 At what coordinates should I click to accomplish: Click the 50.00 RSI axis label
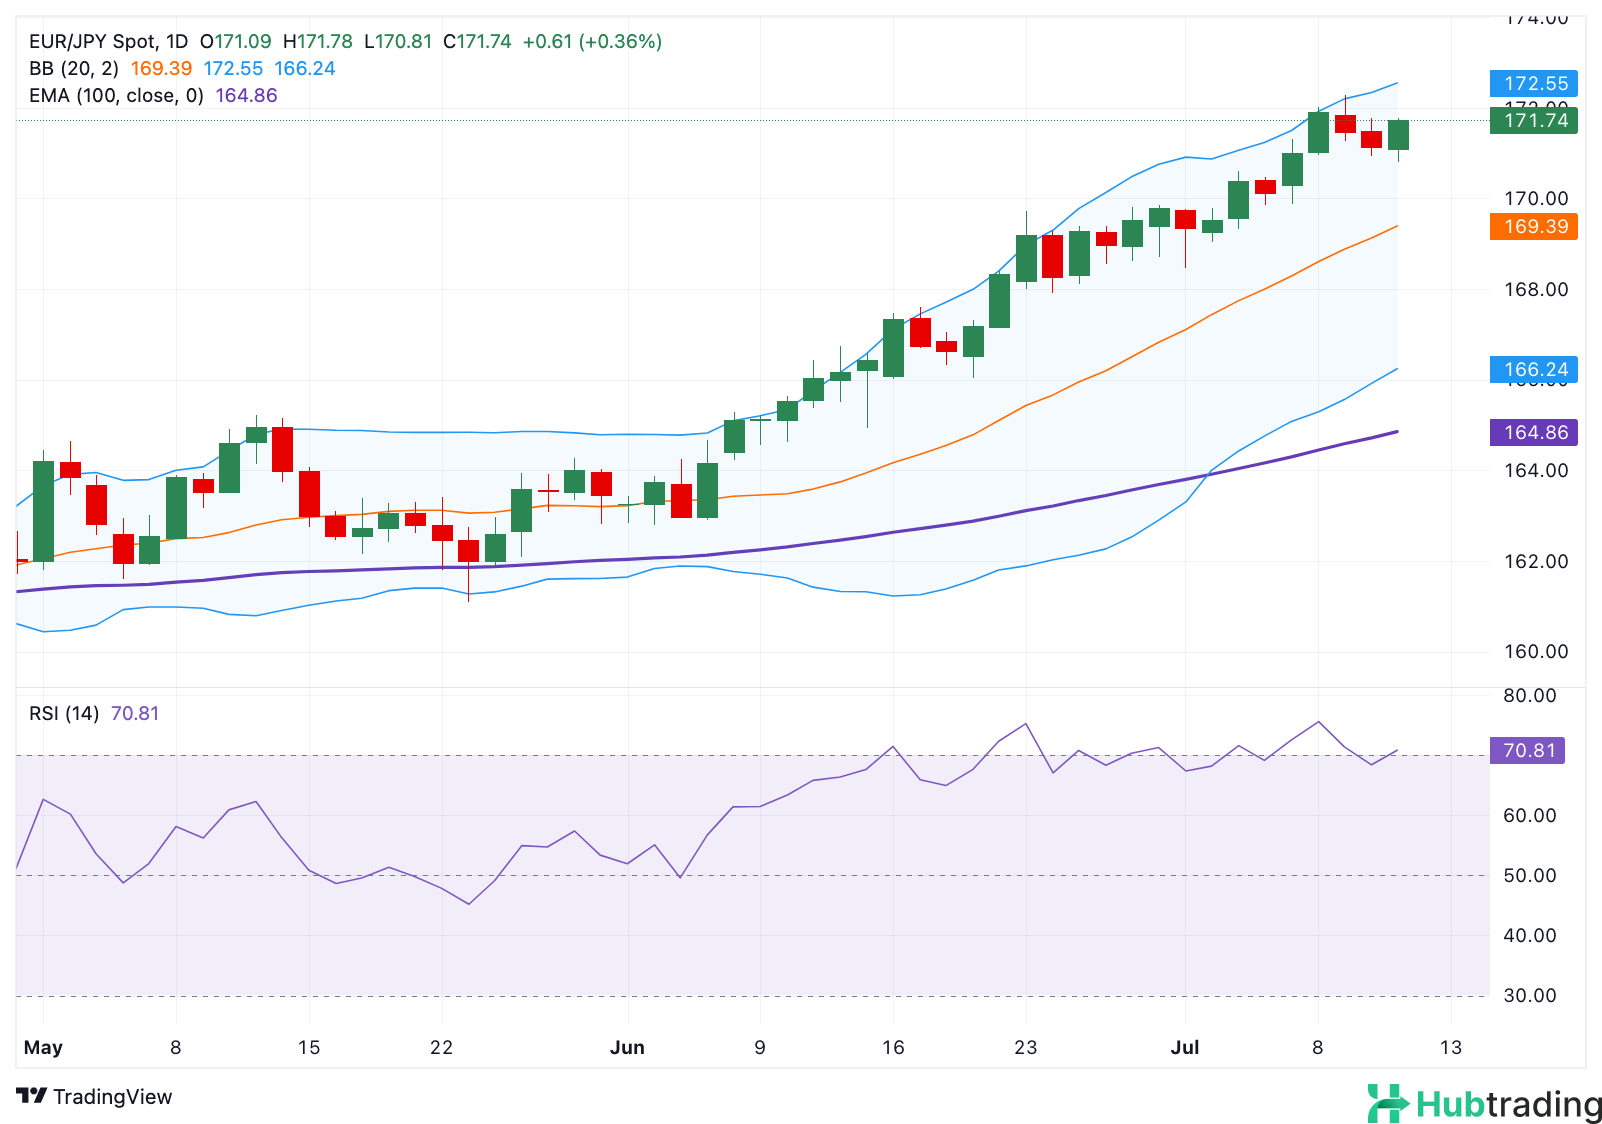(x=1530, y=875)
